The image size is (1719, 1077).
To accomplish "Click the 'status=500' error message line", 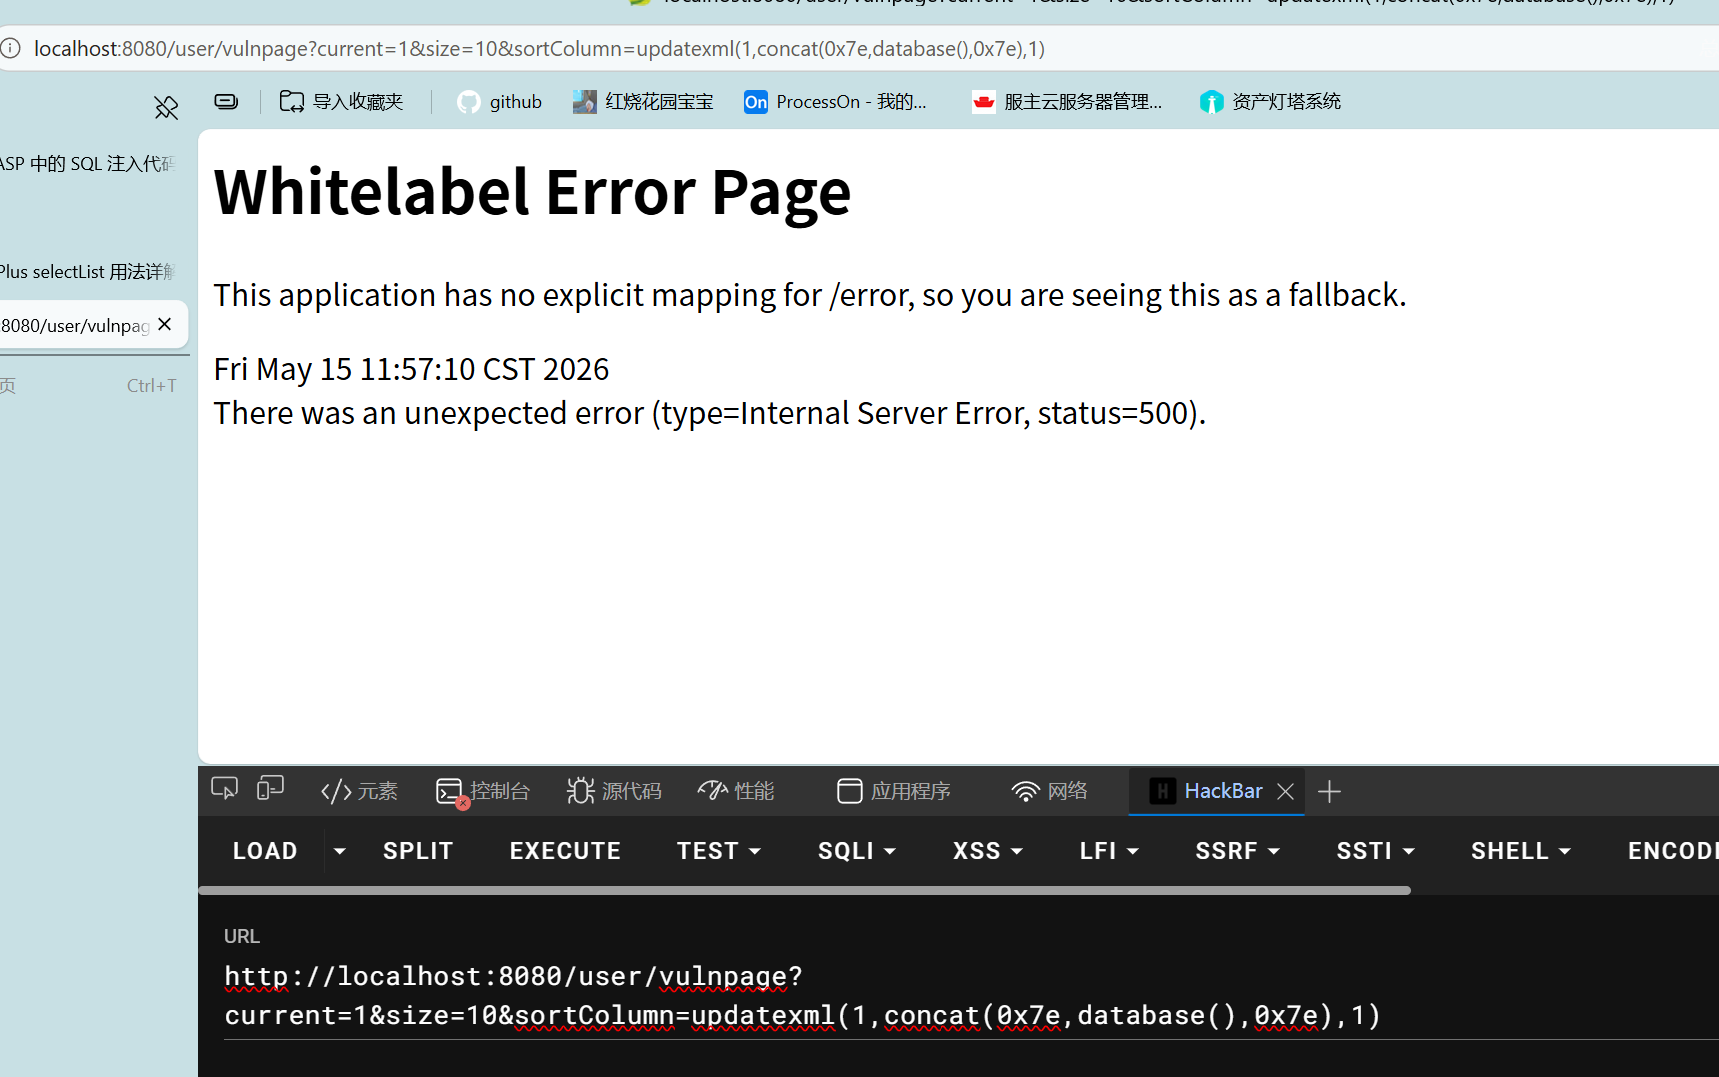I will [710, 413].
